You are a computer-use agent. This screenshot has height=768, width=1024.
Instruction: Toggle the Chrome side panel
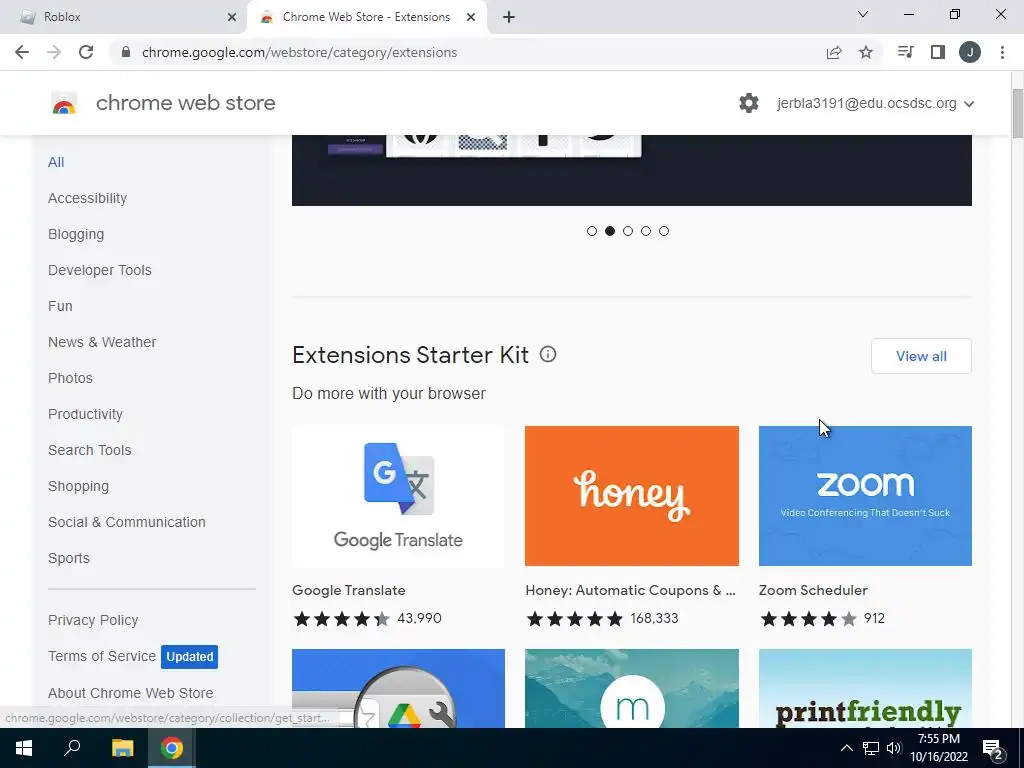[938, 52]
